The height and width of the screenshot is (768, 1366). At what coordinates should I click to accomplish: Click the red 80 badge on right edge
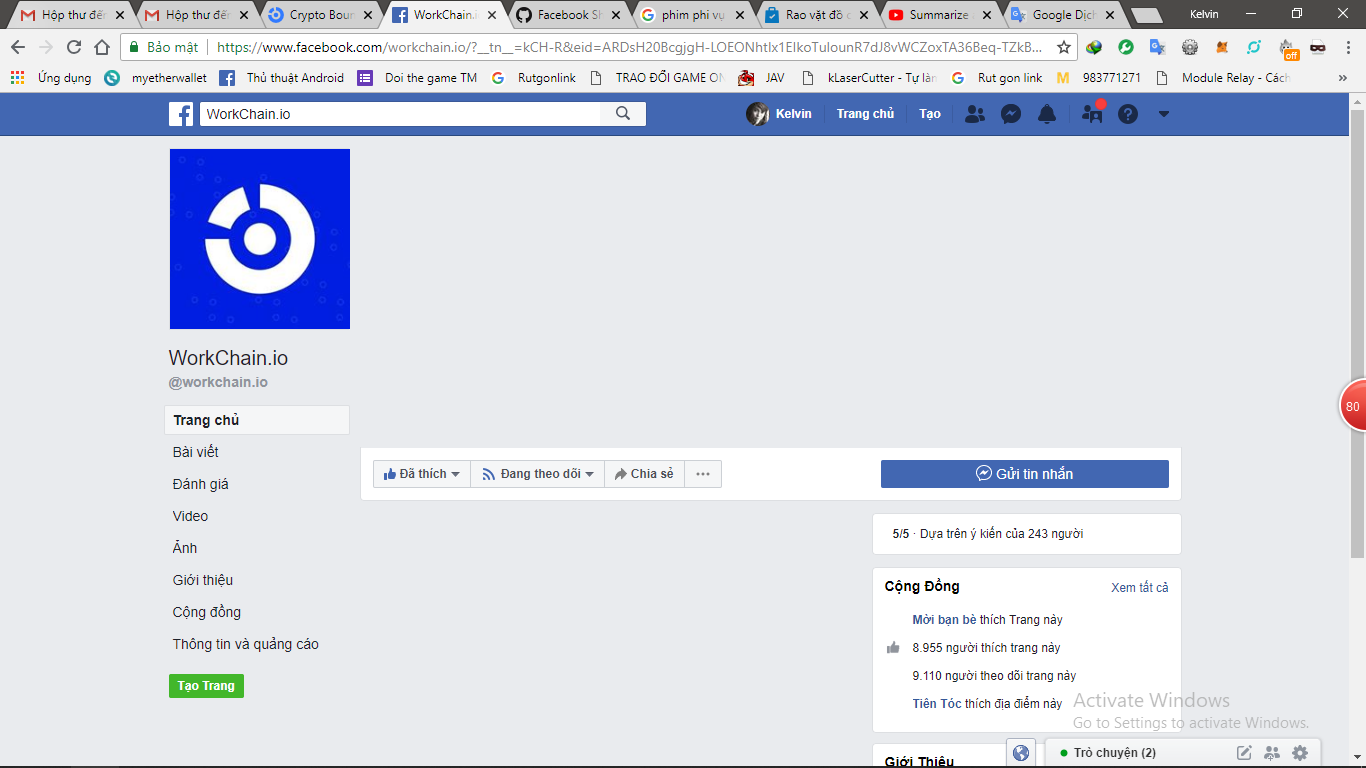[1353, 406]
